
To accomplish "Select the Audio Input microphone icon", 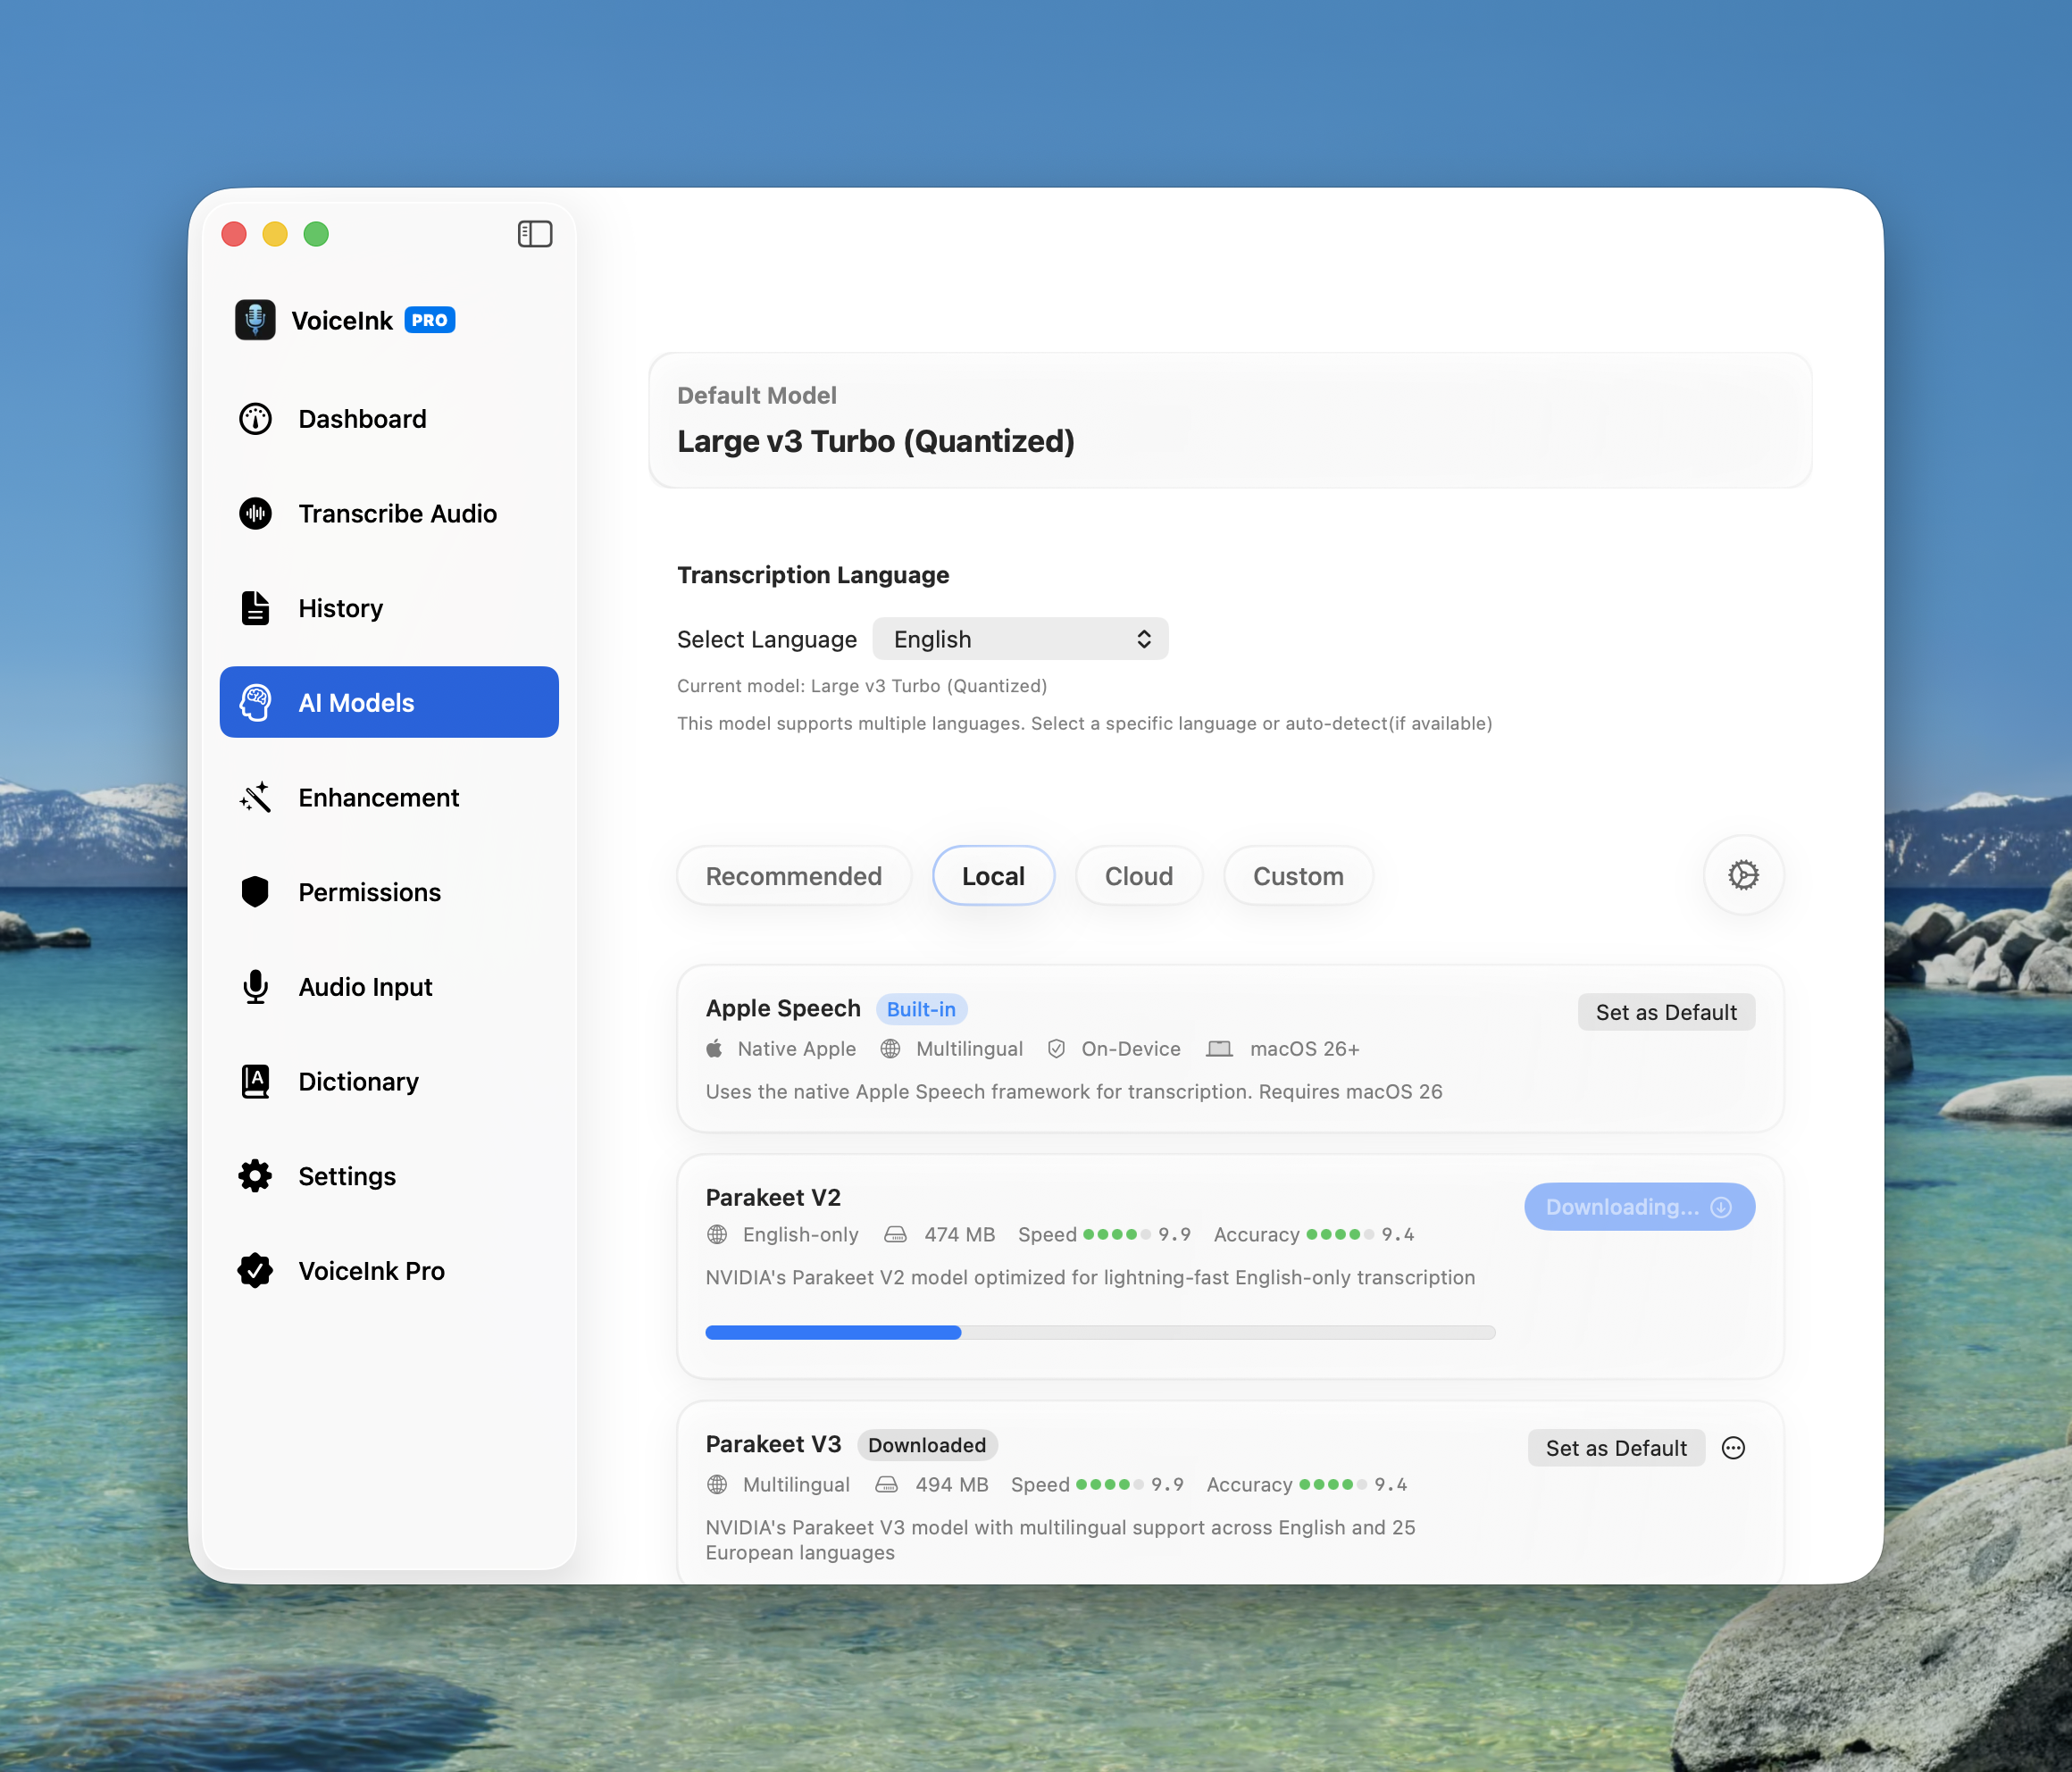I will point(255,986).
